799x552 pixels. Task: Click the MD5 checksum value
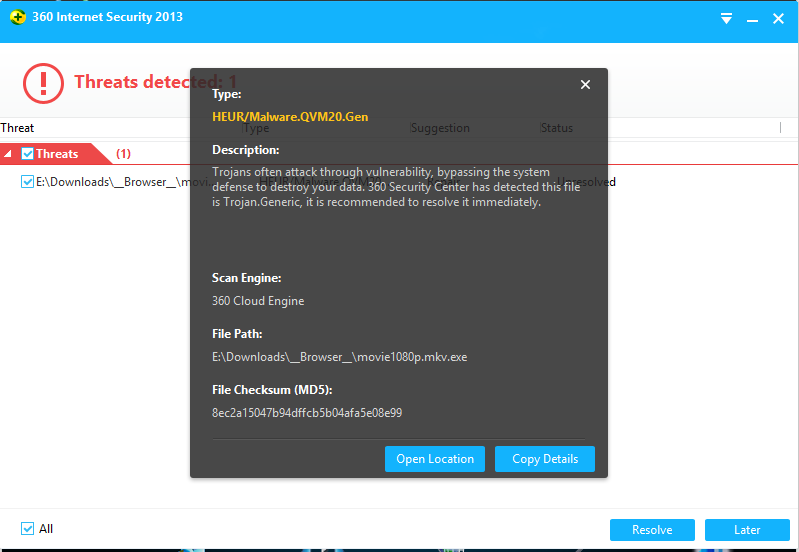click(307, 412)
